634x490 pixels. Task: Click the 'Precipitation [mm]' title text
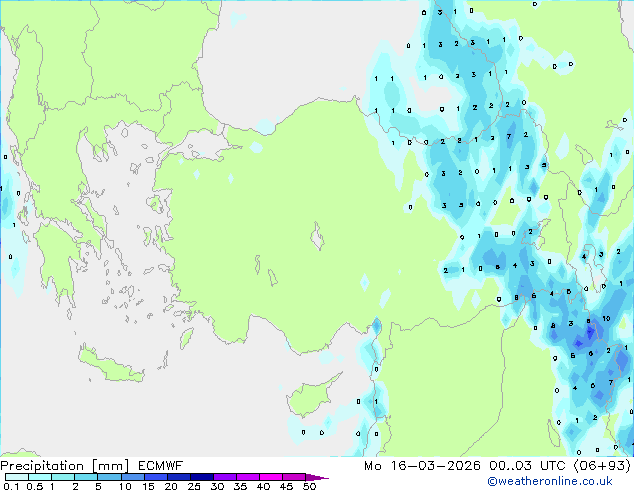point(65,466)
